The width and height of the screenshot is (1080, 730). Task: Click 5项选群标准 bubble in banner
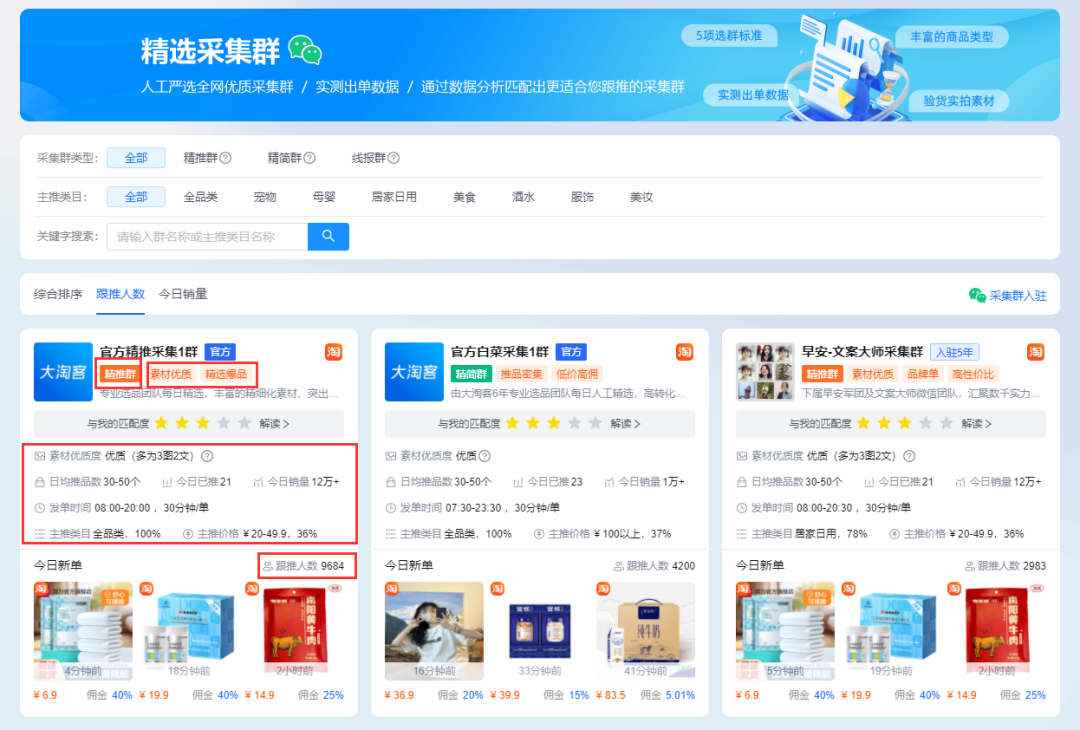click(729, 35)
